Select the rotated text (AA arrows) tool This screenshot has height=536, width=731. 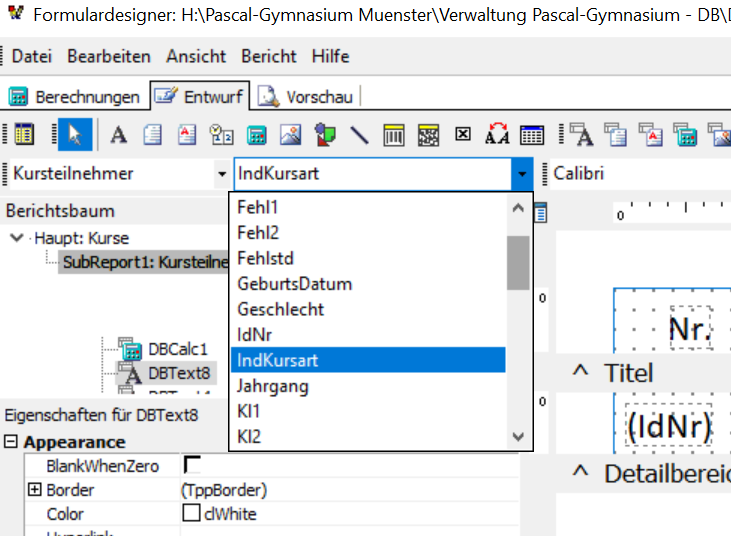(x=497, y=134)
